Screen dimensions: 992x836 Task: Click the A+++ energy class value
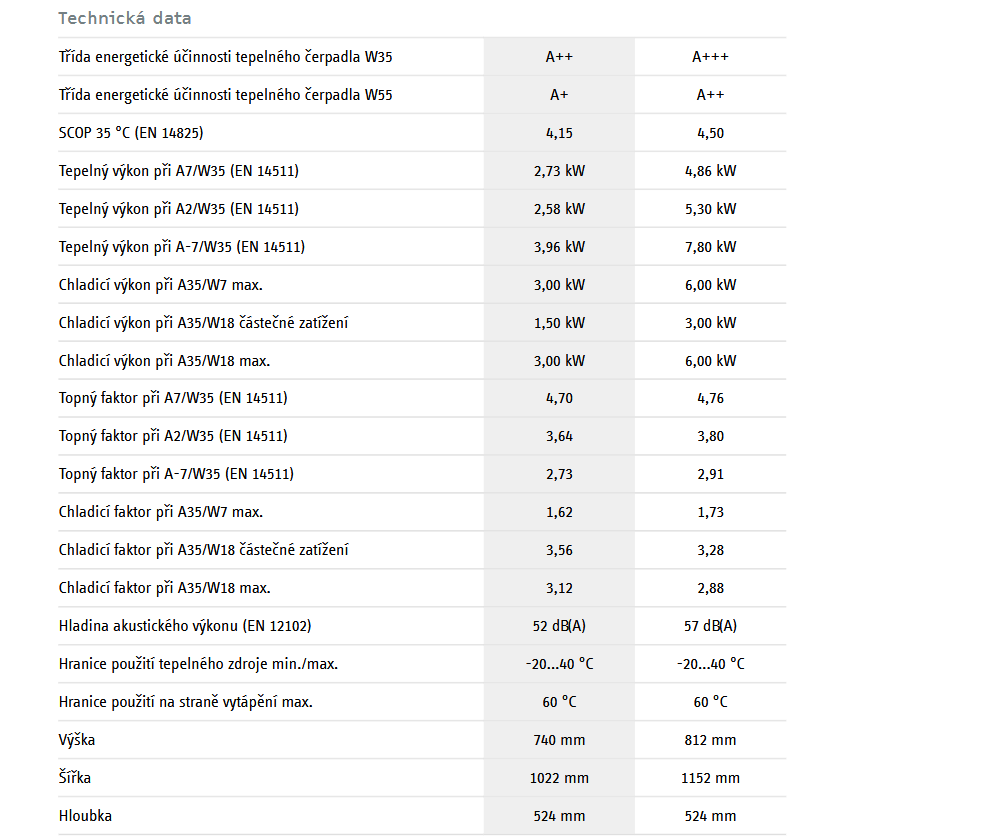[x=710, y=57]
